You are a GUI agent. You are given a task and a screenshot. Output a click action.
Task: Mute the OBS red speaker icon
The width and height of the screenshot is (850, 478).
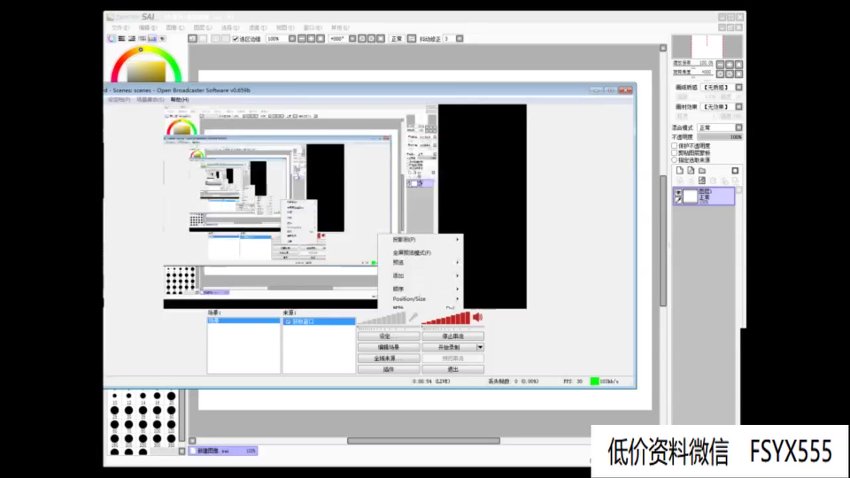[477, 317]
